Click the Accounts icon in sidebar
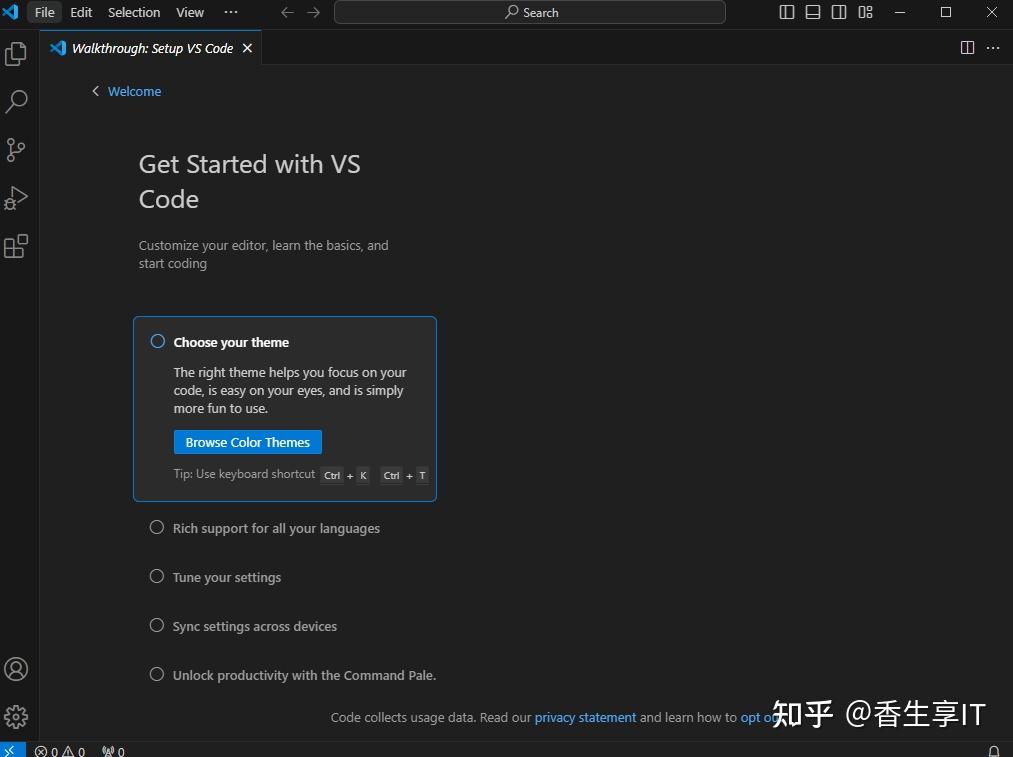 point(16,669)
